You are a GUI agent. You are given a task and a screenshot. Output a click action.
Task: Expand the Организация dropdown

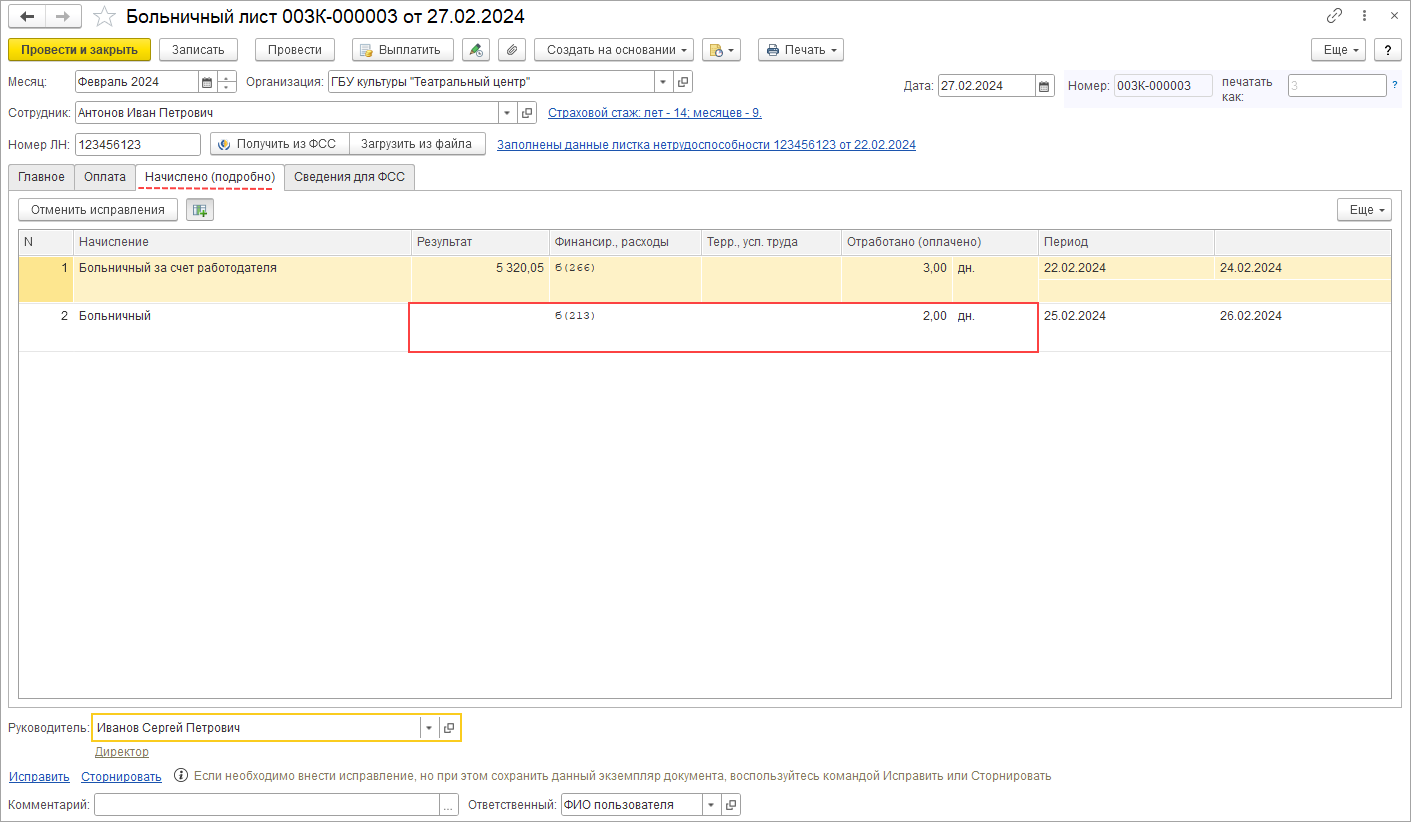664,82
